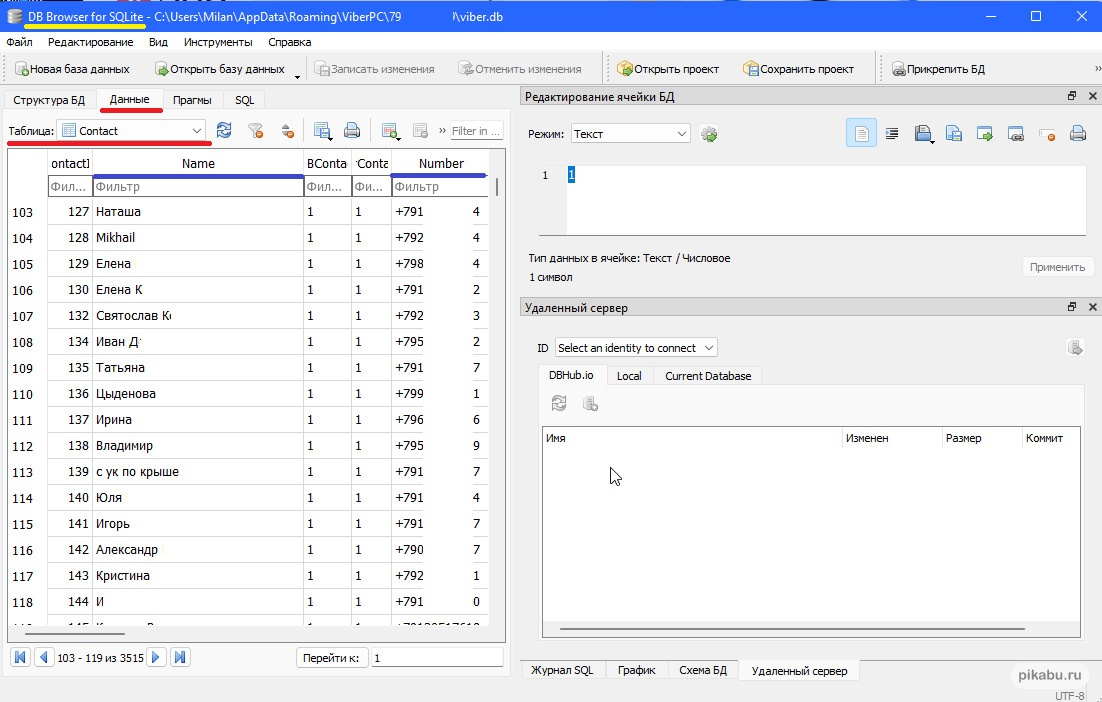Go to previous record page button

pyautogui.click(x=44, y=657)
